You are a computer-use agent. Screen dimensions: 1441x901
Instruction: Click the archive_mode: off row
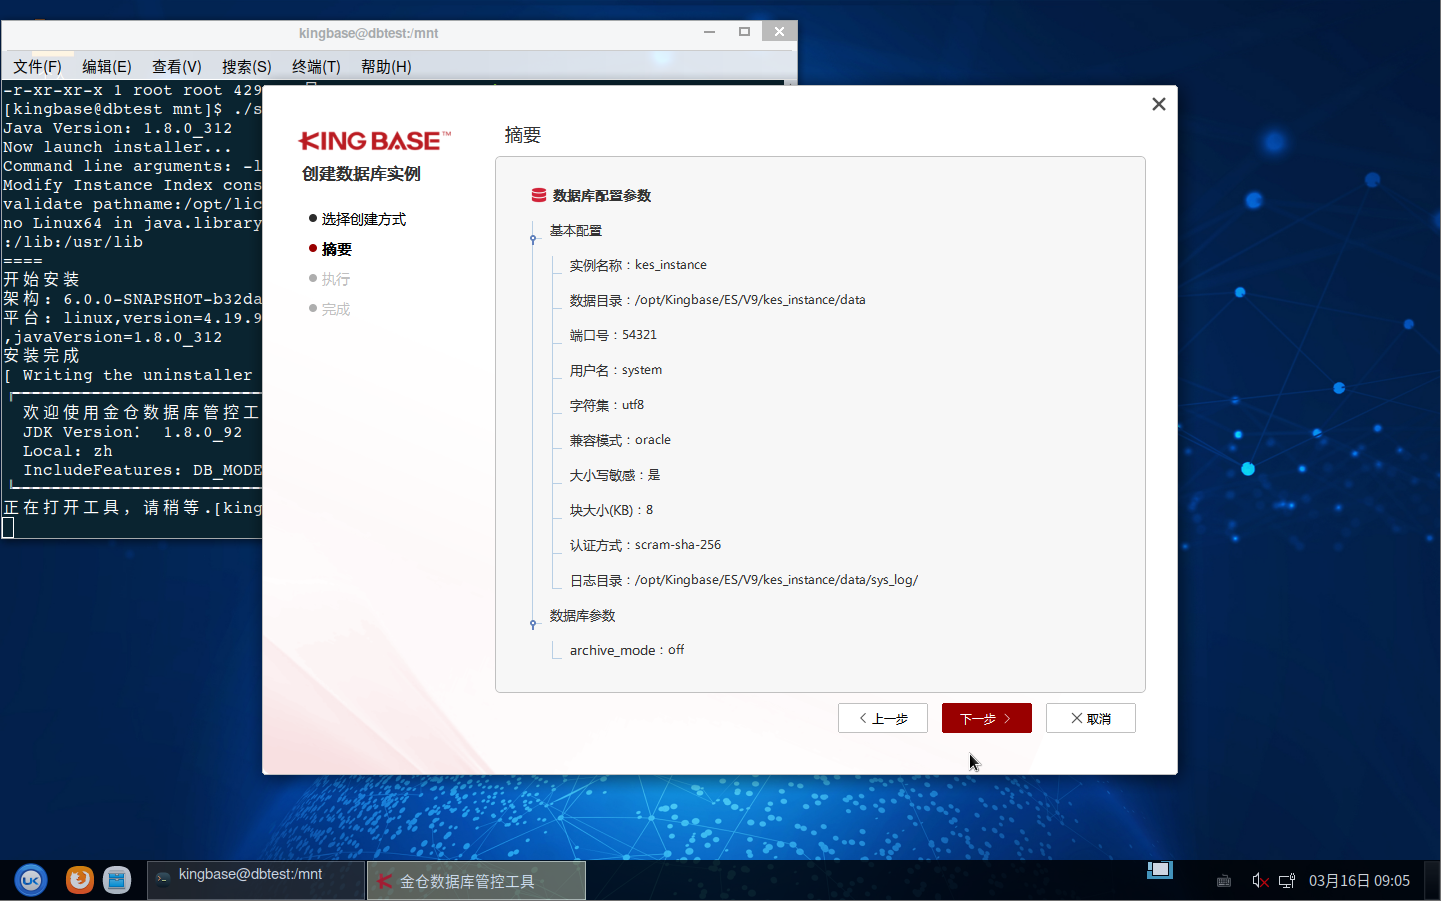pyautogui.click(x=627, y=650)
